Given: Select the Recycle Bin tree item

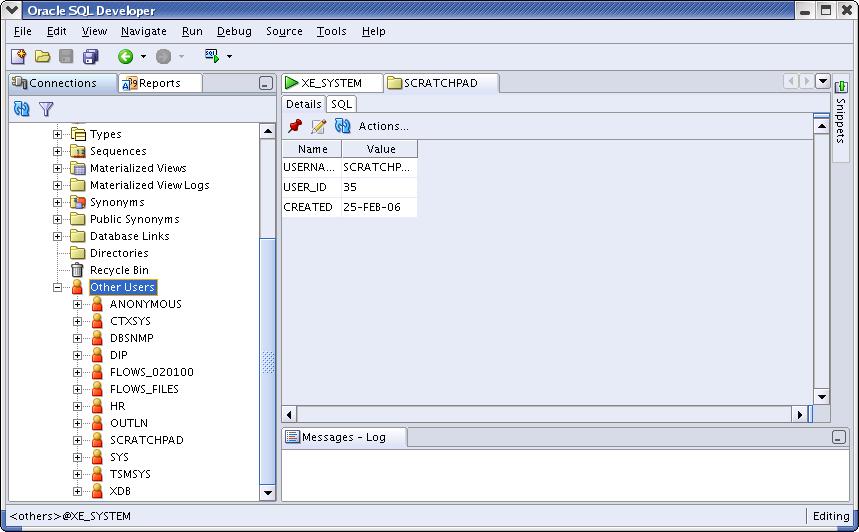Looking at the screenshot, I should click(x=119, y=270).
